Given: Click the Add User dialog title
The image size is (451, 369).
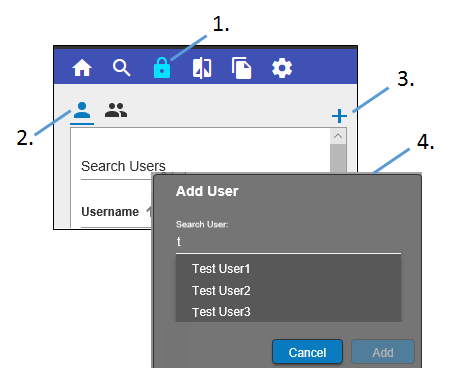Looking at the screenshot, I should 207,191.
